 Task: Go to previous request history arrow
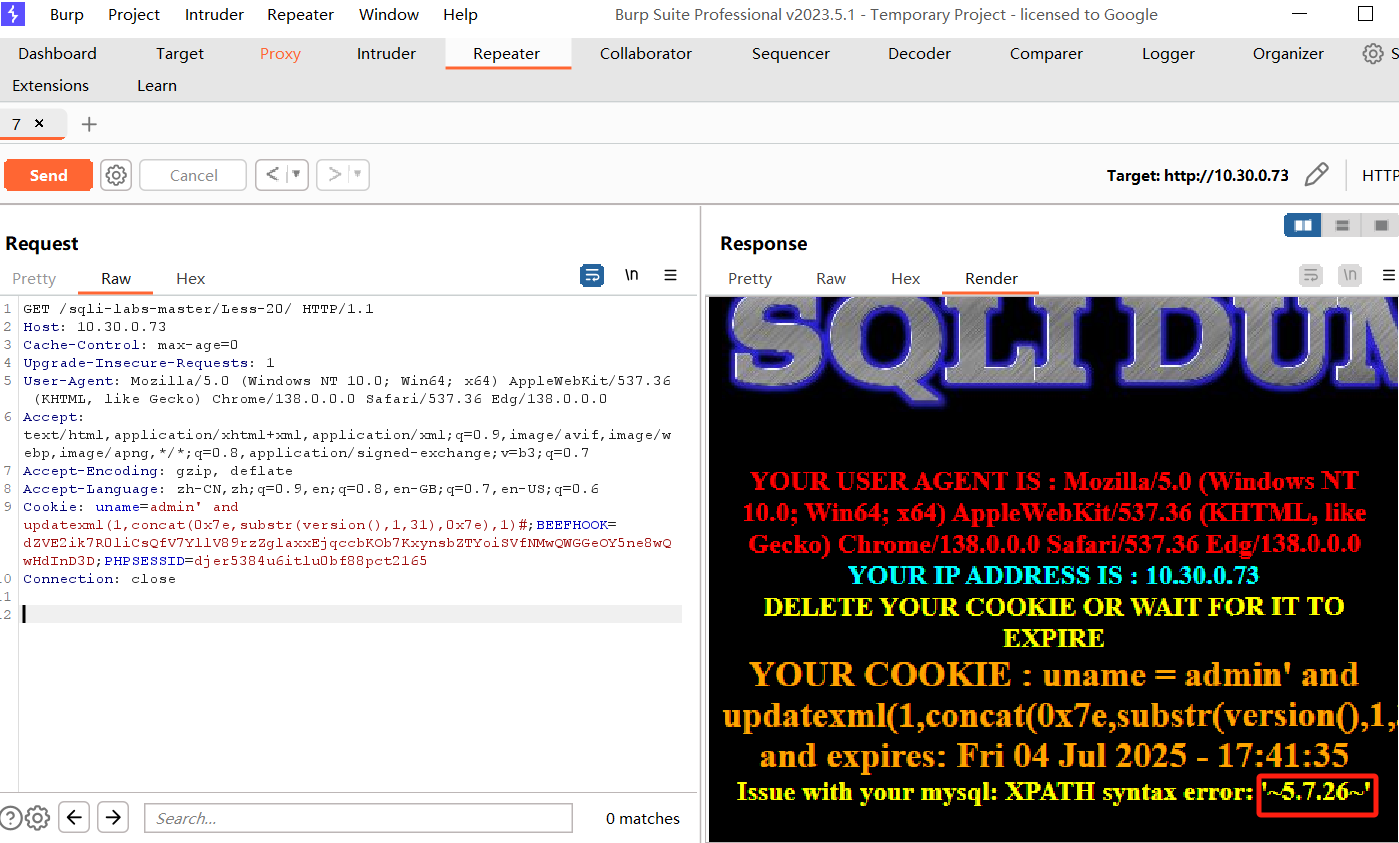click(272, 175)
